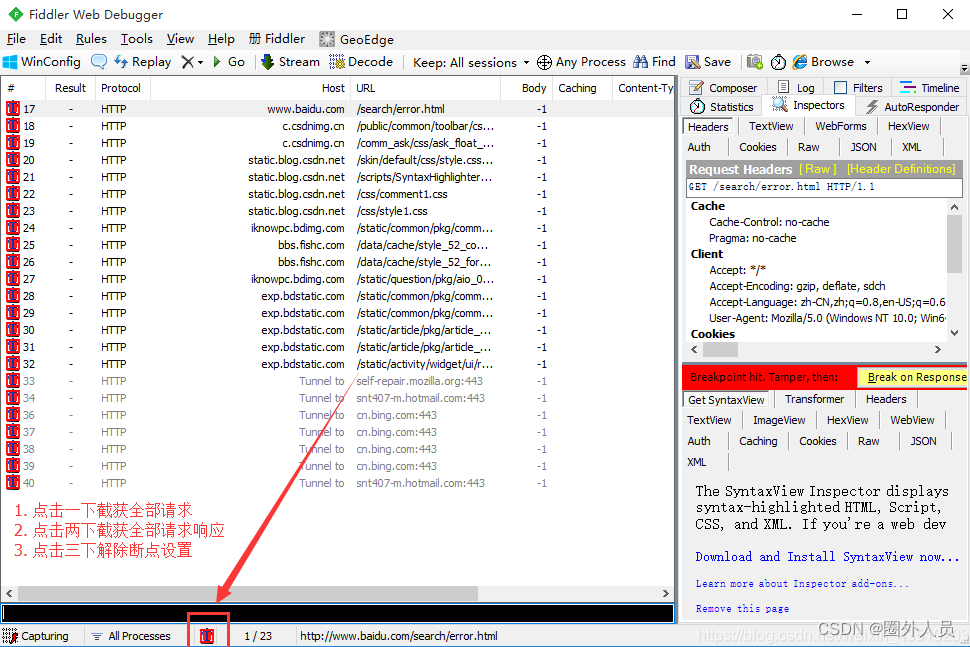Open the Rules menu
Viewport: 970px width, 647px height.
tap(91, 39)
